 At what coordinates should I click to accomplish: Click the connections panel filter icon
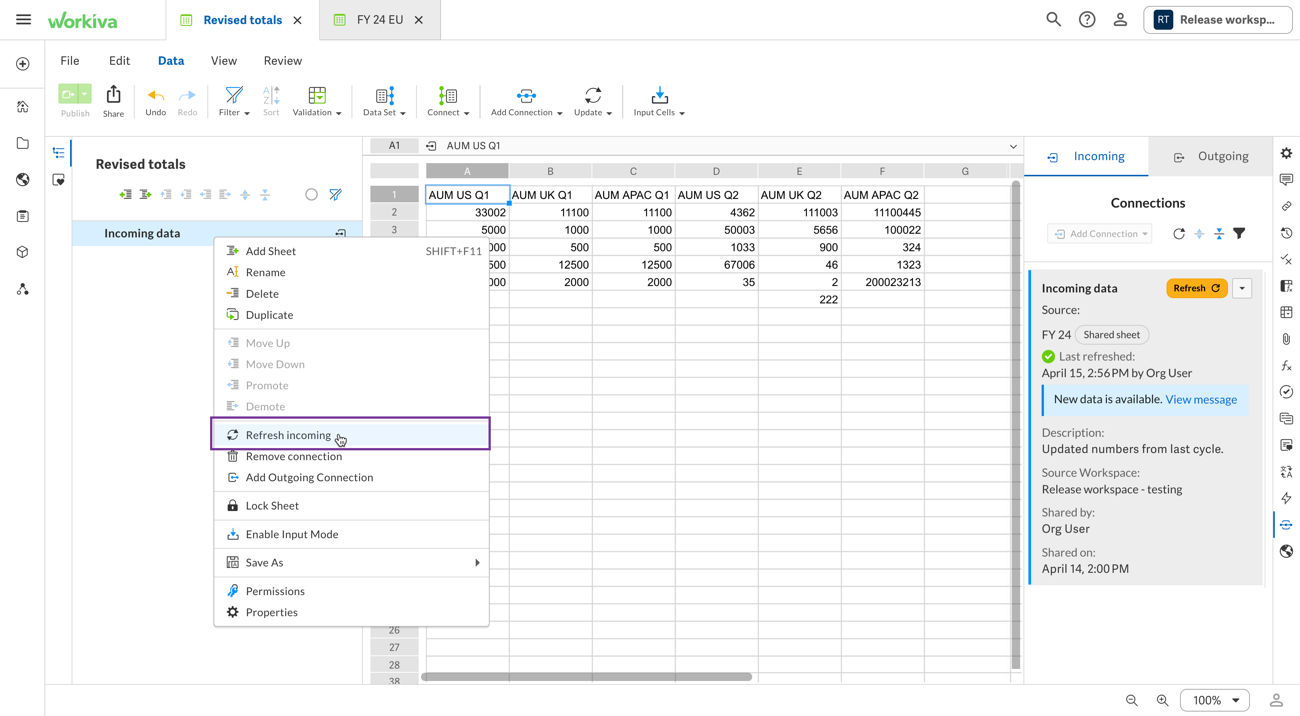[1239, 234]
